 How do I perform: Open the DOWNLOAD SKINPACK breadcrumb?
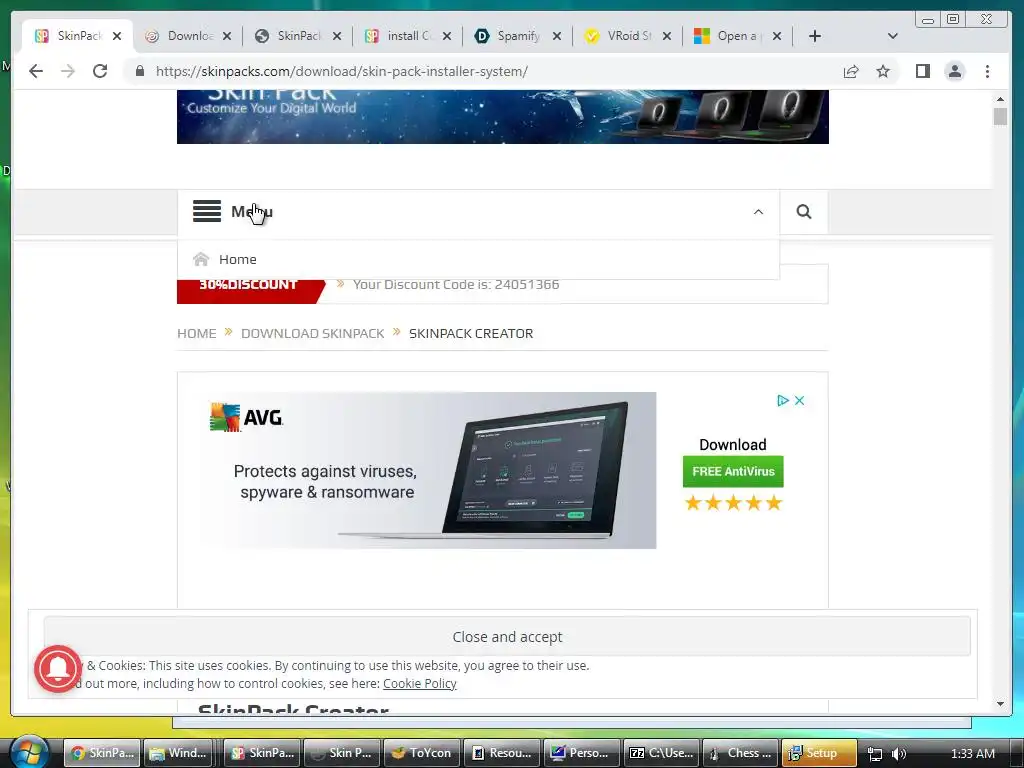[312, 333]
